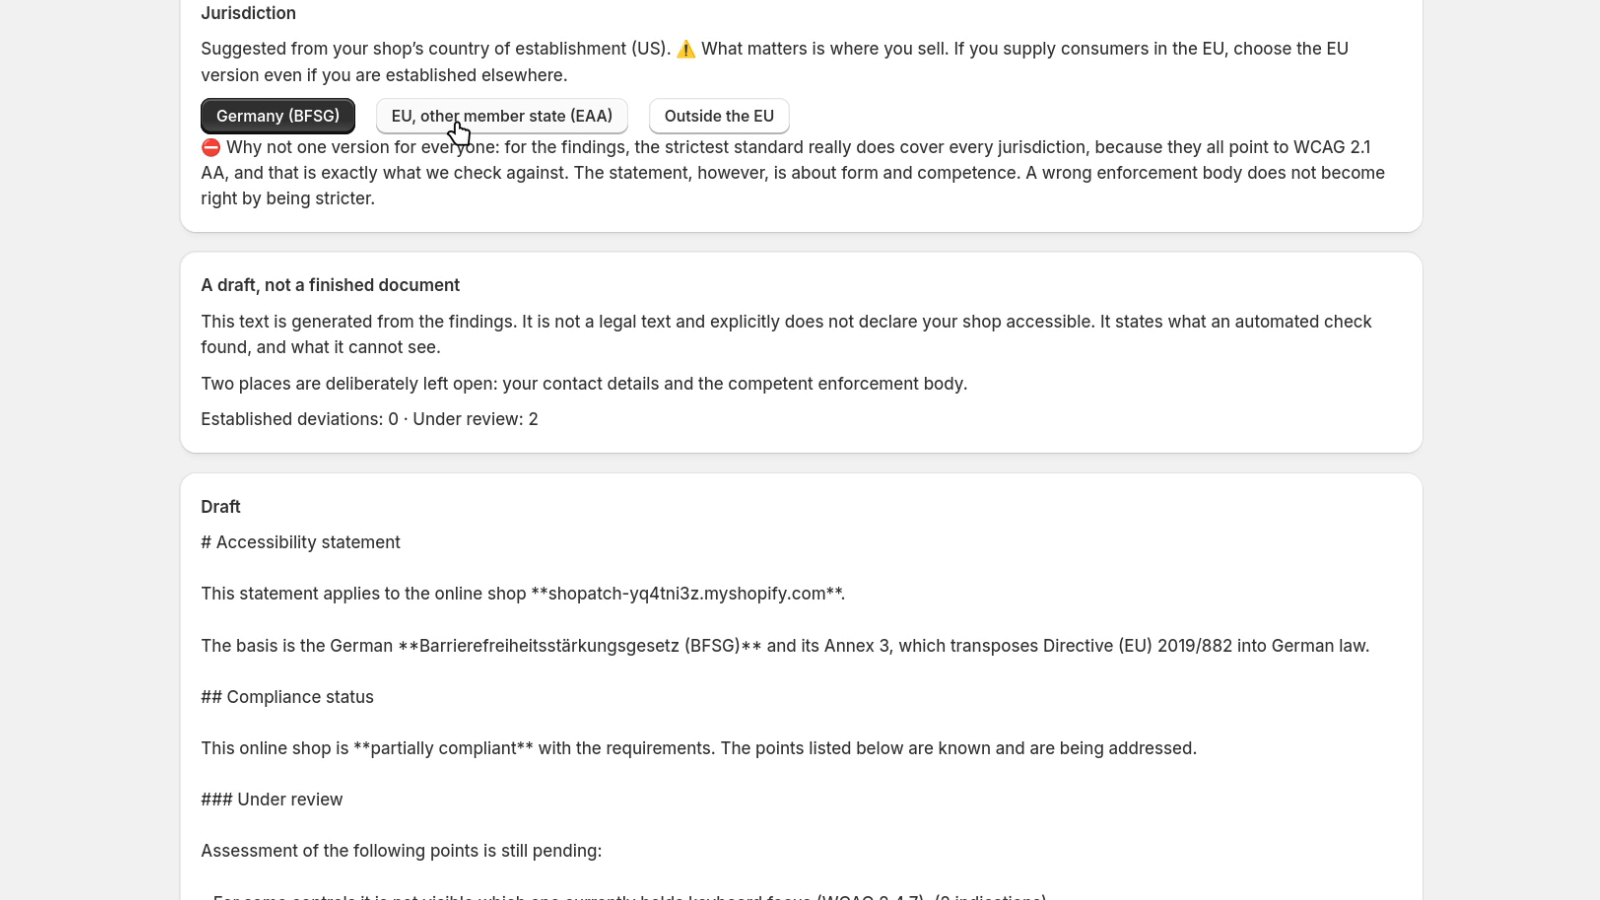Click the 'Why not one version for everyone' explanation
1600x900 pixels.
tap(793, 173)
